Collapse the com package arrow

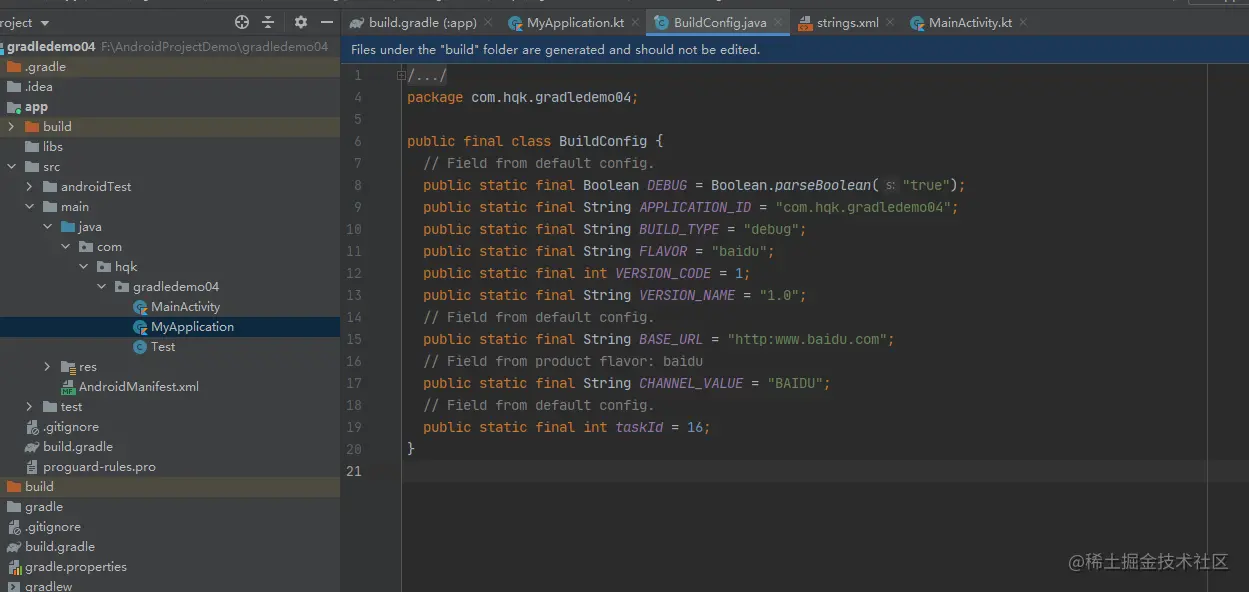tap(65, 247)
